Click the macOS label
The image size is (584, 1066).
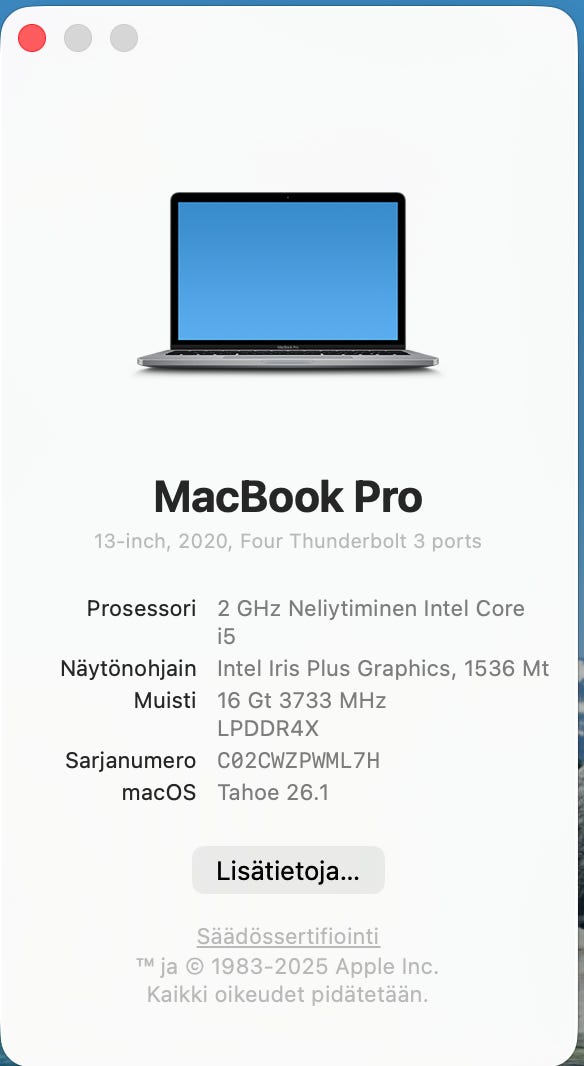pyautogui.click(x=159, y=793)
